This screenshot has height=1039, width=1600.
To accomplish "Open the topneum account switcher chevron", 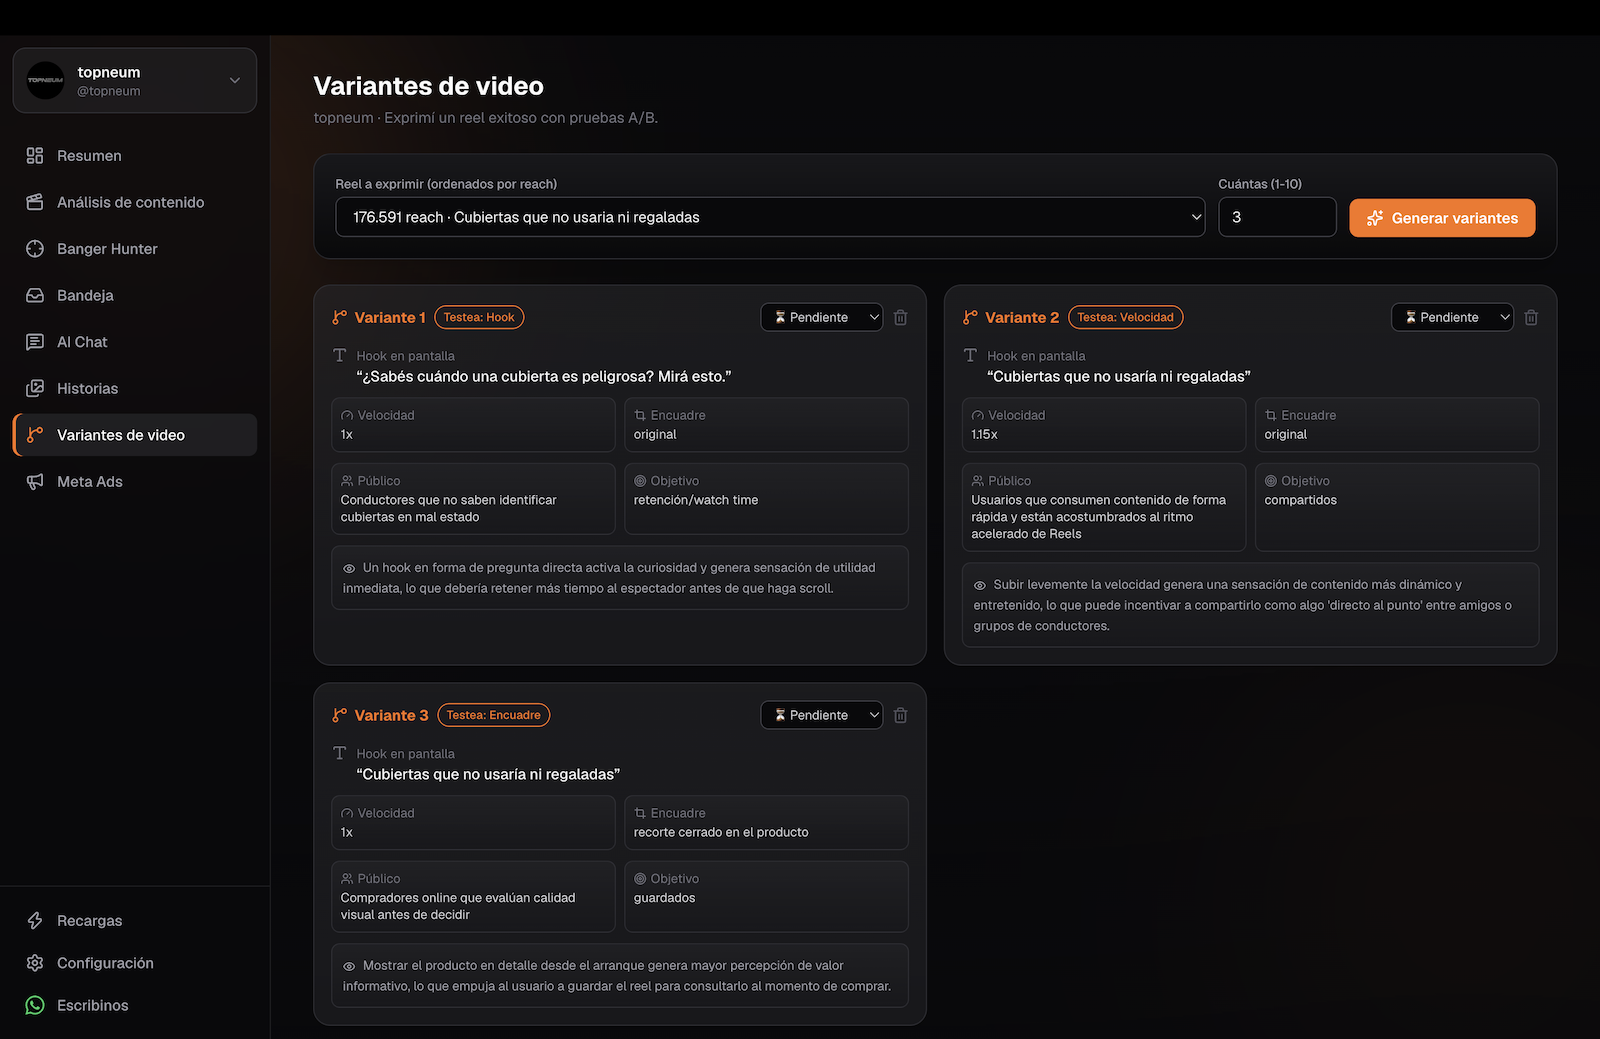I will coord(235,80).
